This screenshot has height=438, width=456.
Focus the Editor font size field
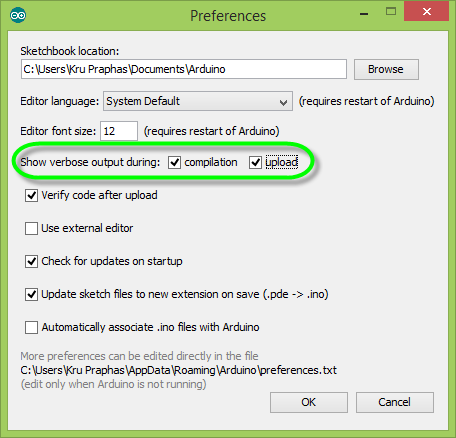[x=119, y=131]
